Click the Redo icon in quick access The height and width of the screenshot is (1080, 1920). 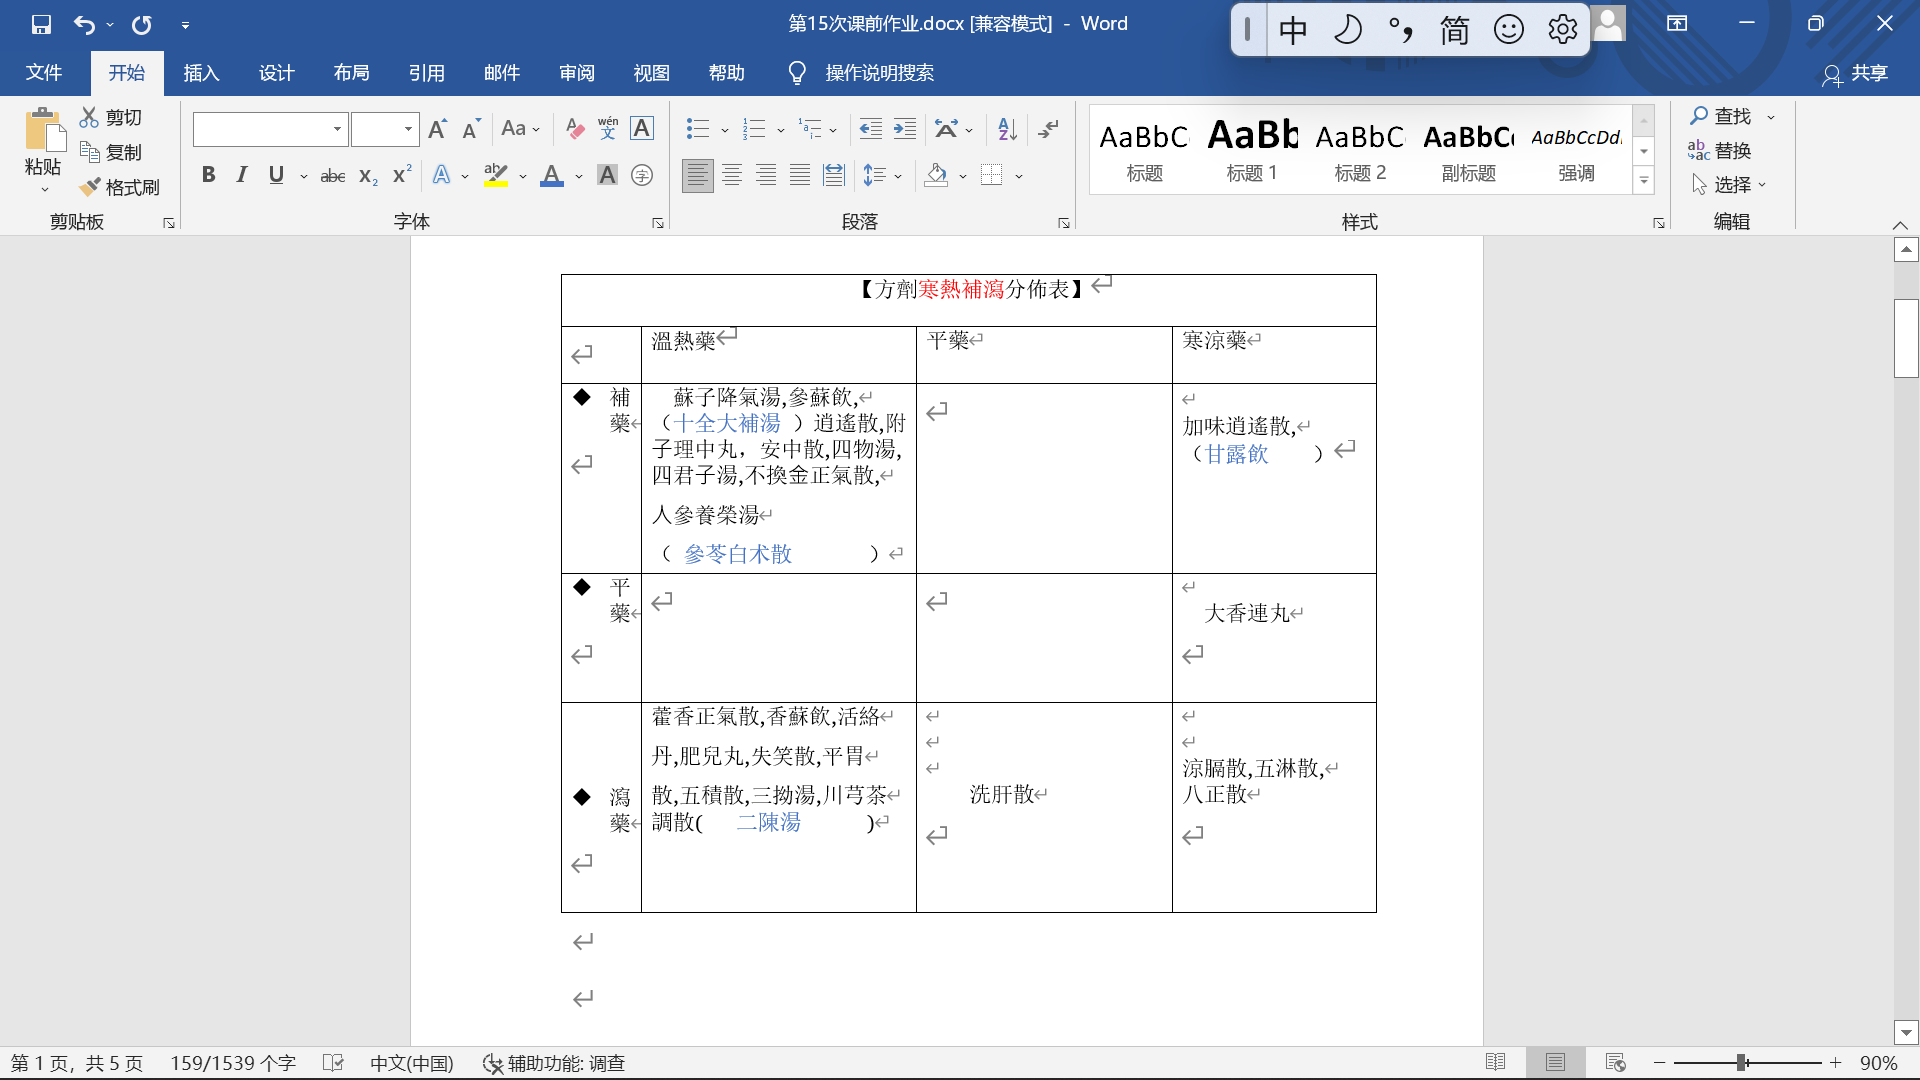(x=142, y=24)
